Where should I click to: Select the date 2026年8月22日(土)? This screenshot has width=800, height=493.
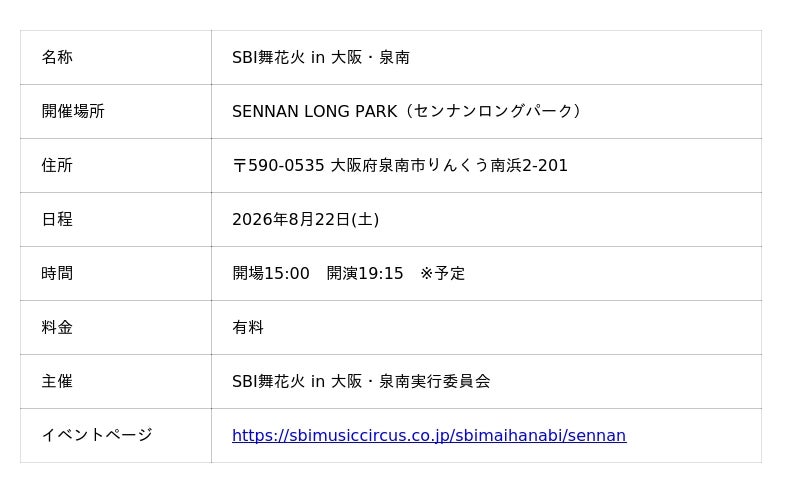305,220
